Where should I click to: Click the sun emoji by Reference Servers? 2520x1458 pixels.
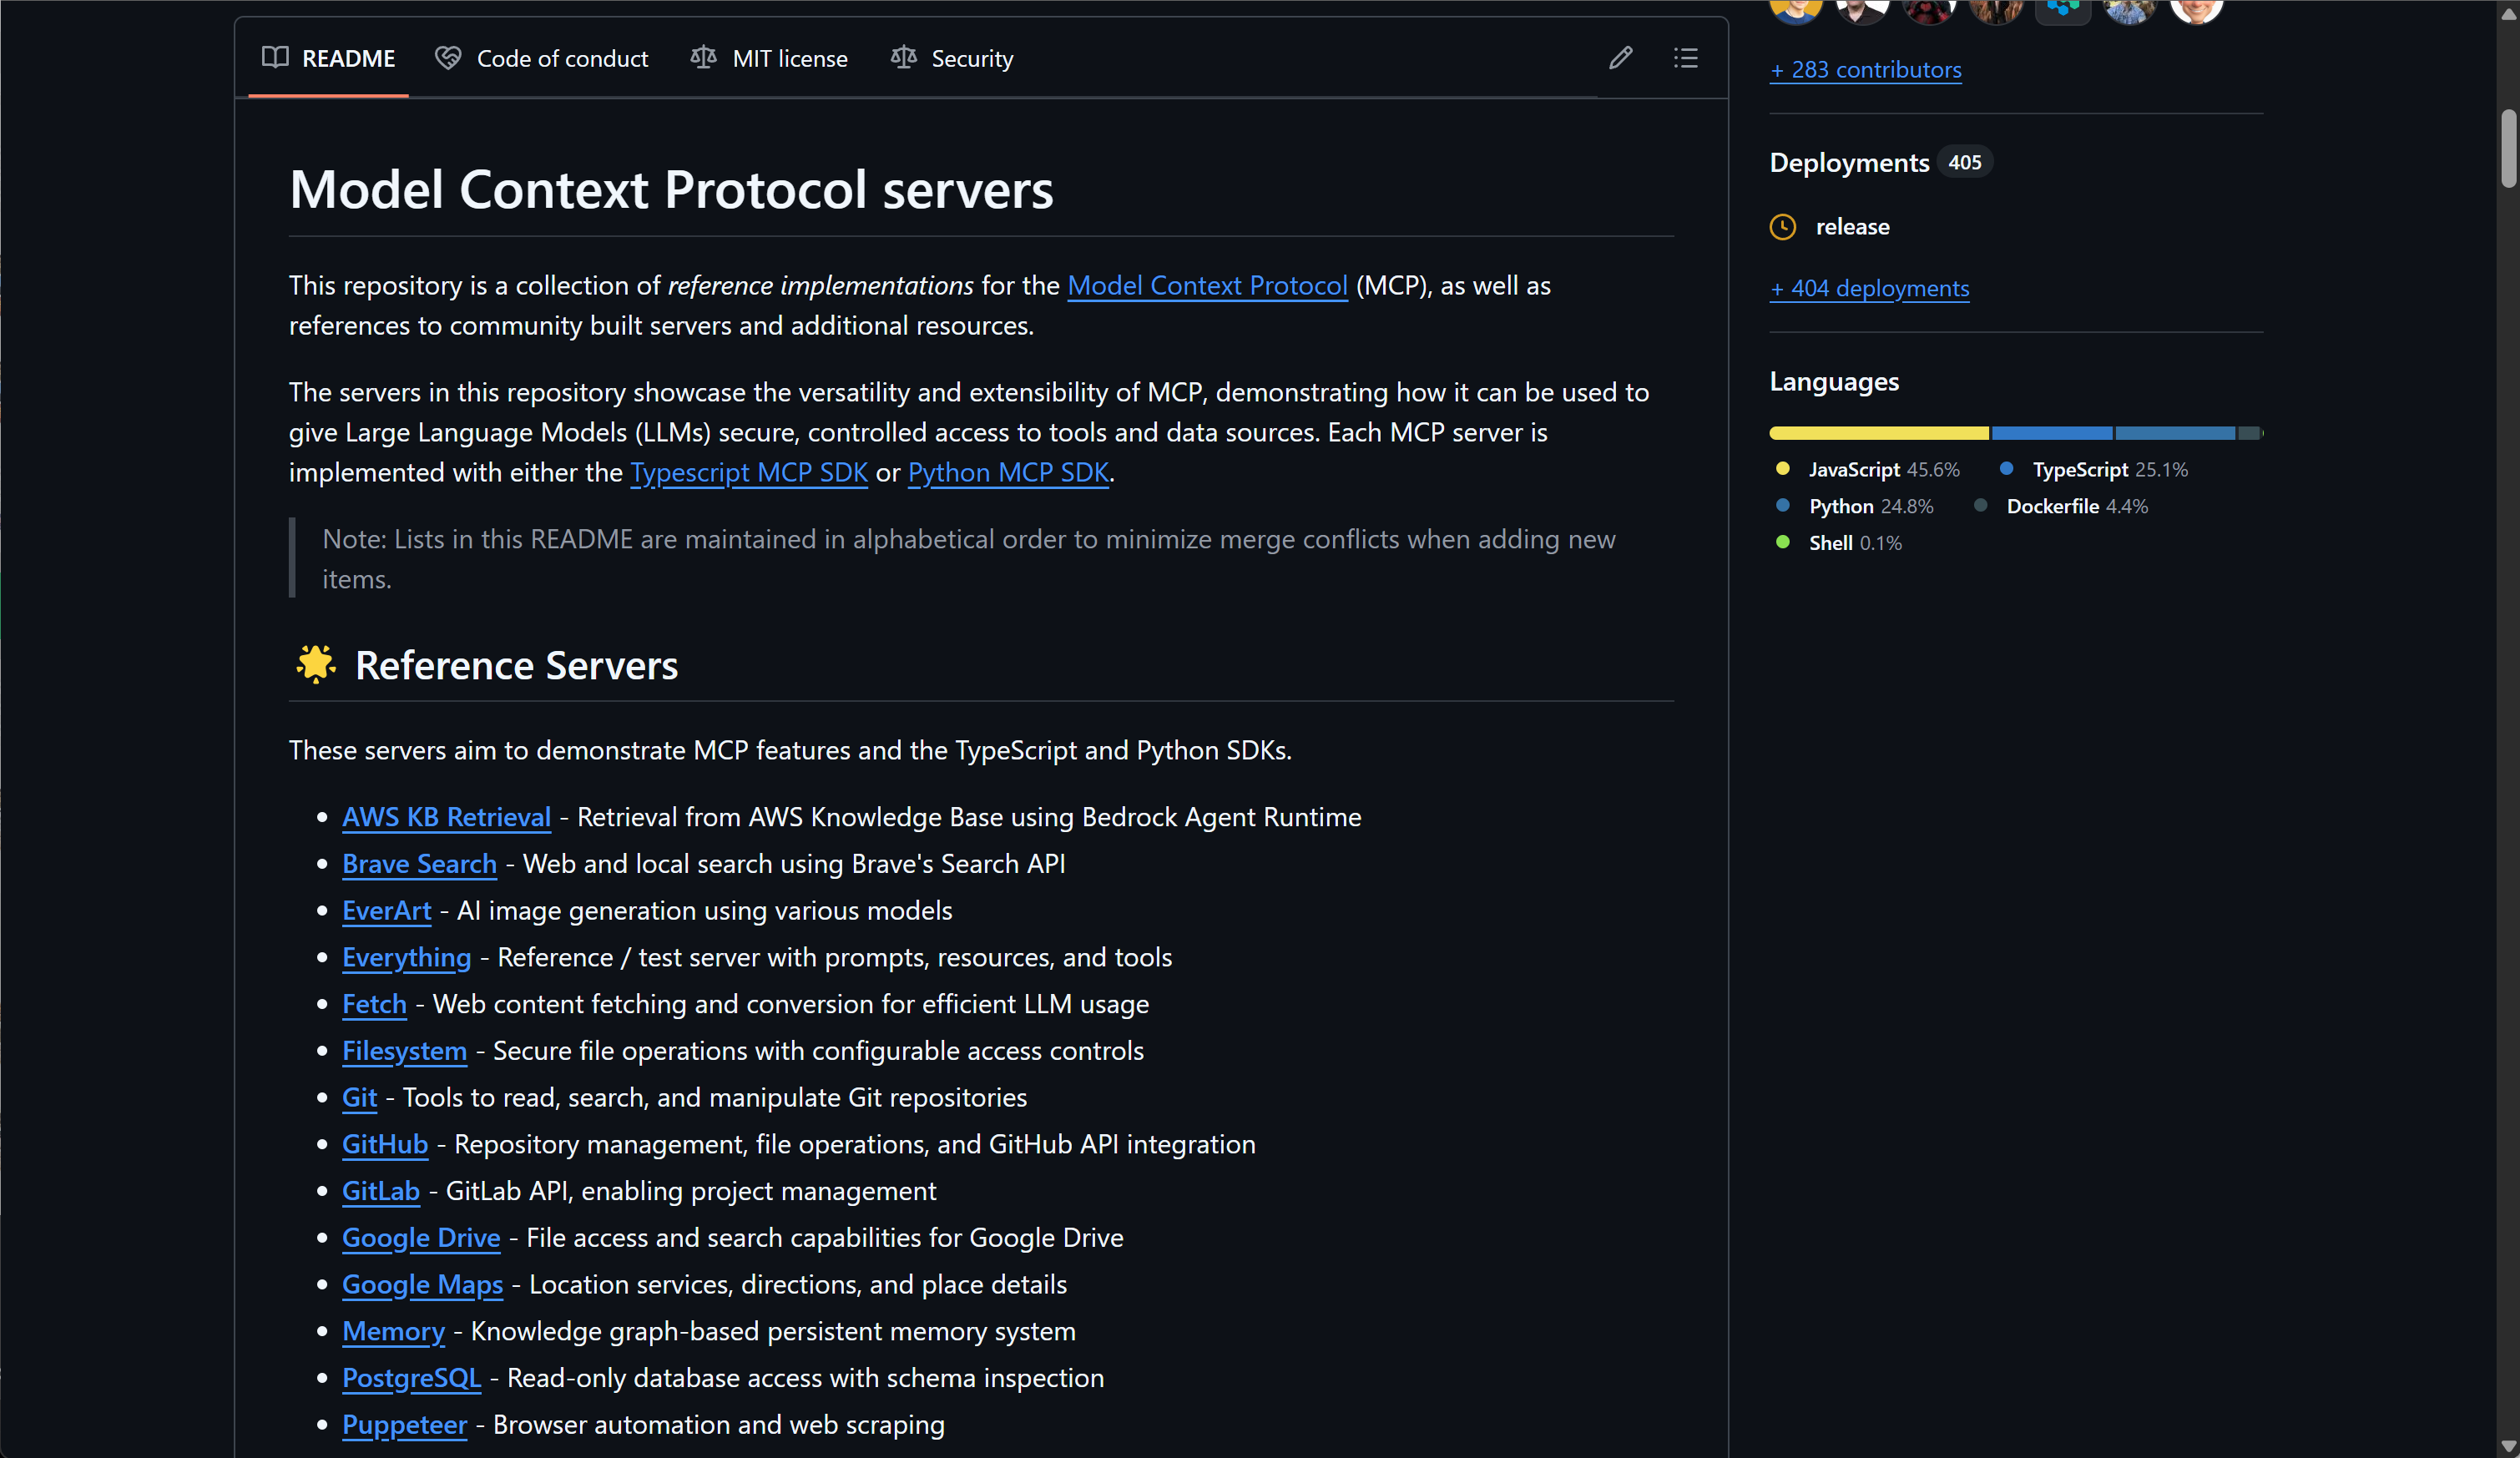point(315,664)
